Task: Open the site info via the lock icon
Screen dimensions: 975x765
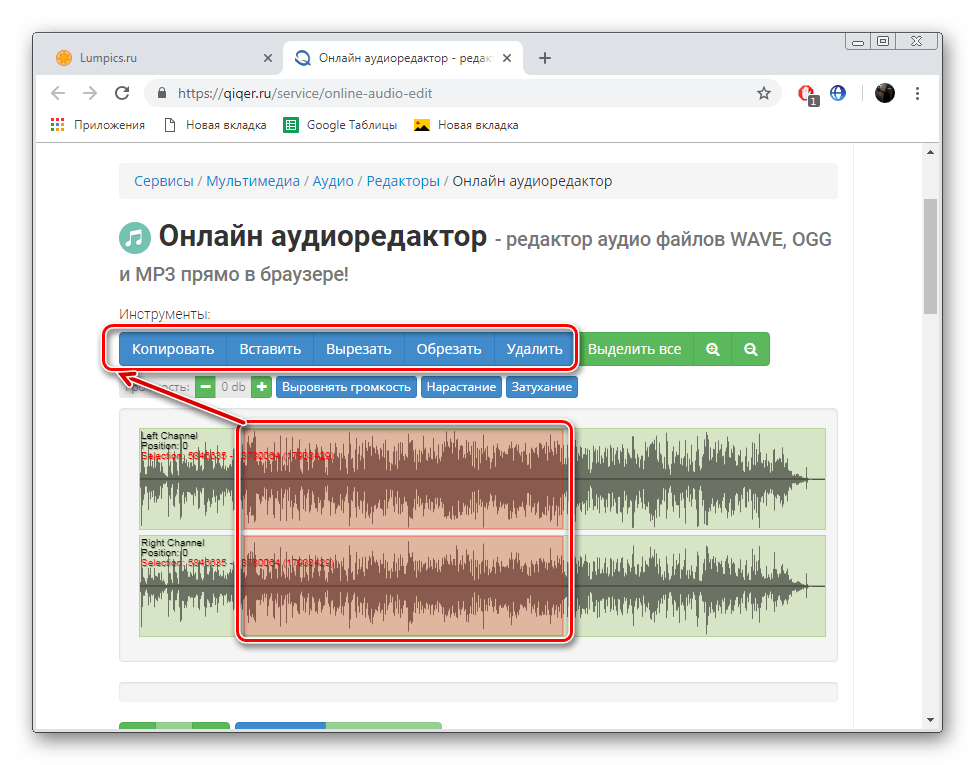Action: point(161,93)
